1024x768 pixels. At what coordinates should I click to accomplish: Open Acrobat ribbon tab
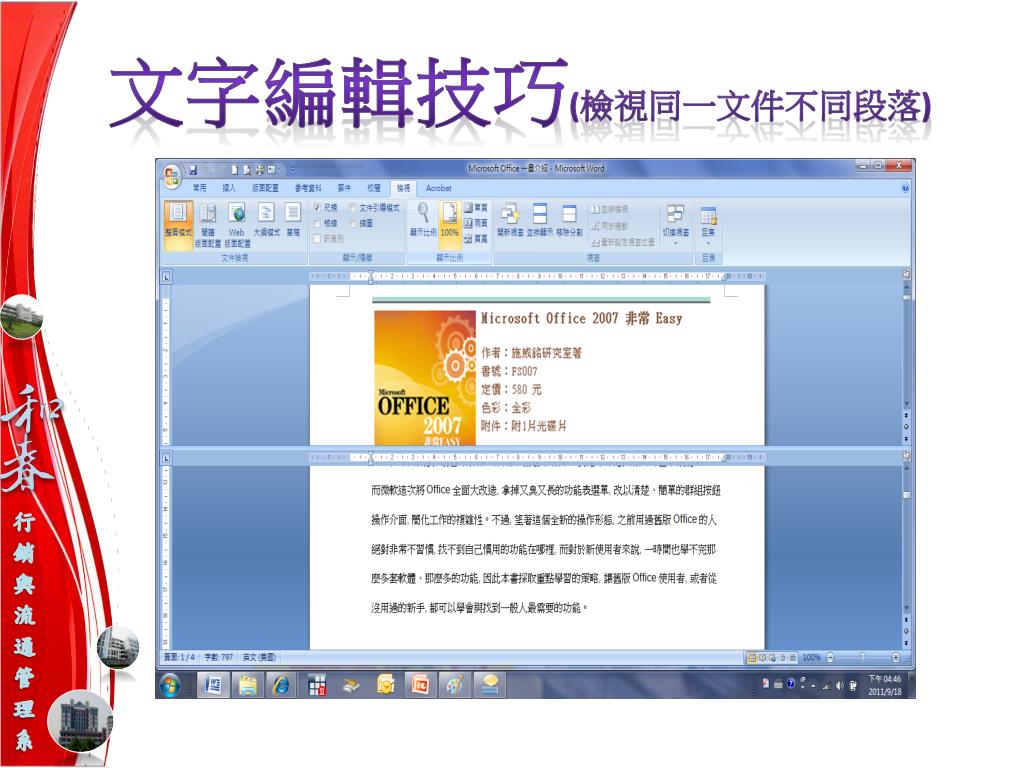click(438, 188)
